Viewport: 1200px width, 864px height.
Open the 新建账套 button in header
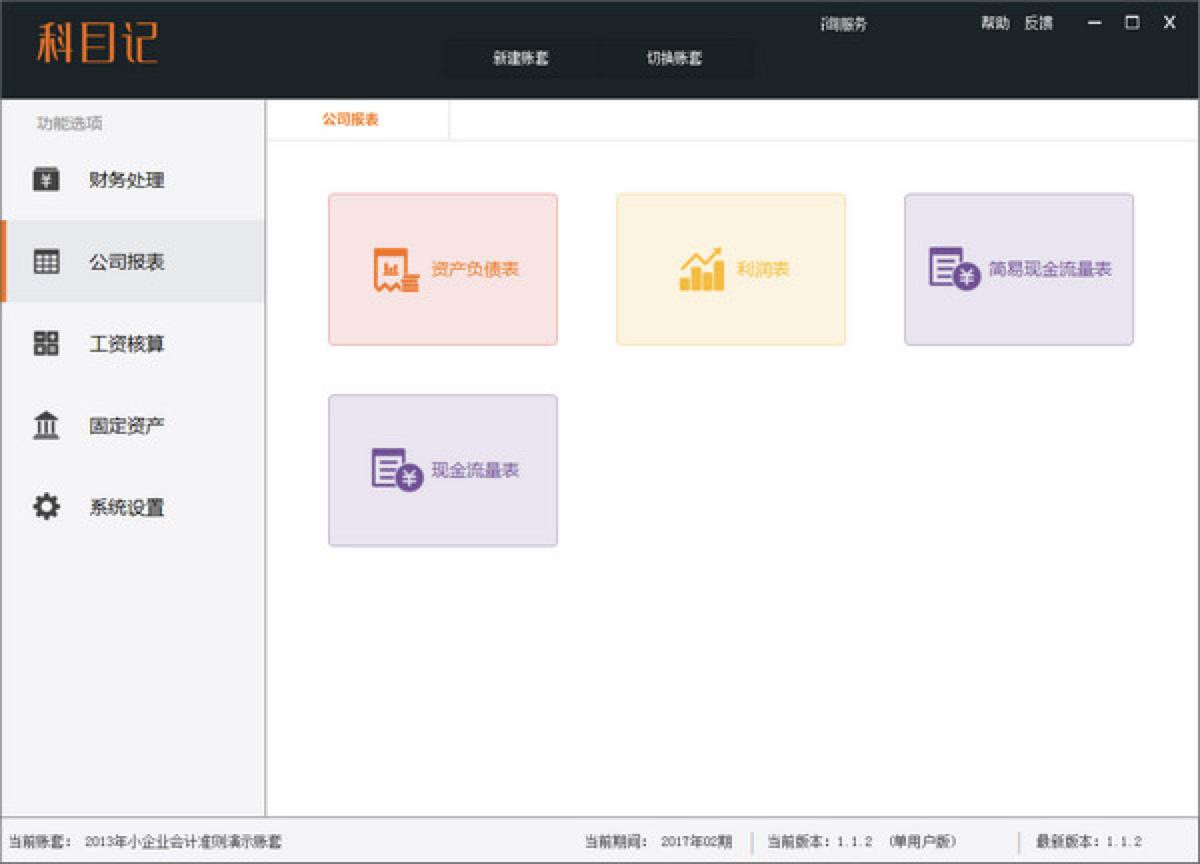coord(521,58)
